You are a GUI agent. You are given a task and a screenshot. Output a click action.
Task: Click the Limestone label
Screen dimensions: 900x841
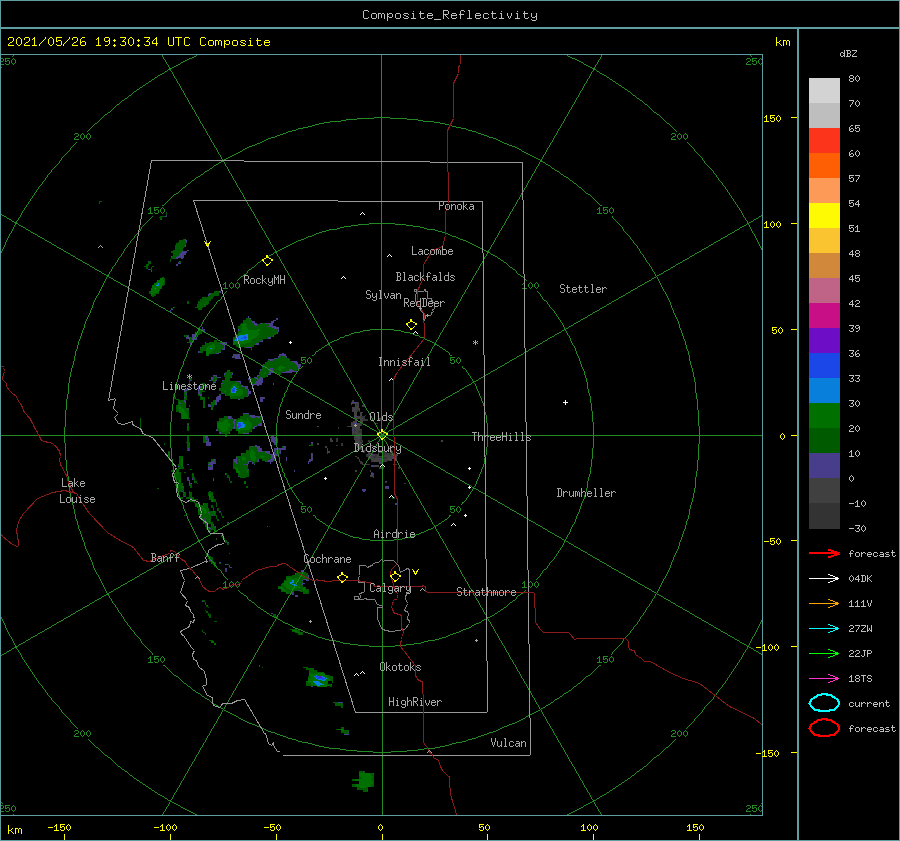click(x=189, y=386)
